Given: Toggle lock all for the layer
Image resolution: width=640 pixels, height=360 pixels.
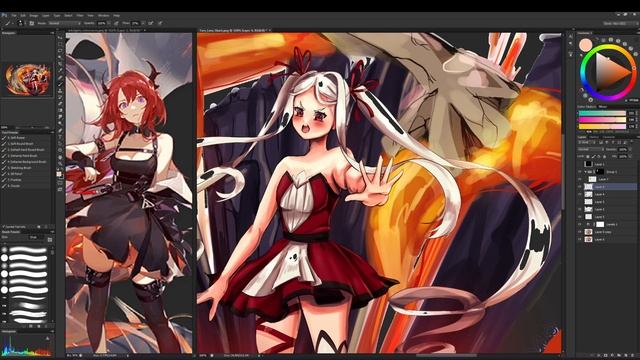Looking at the screenshot, I should tap(604, 156).
